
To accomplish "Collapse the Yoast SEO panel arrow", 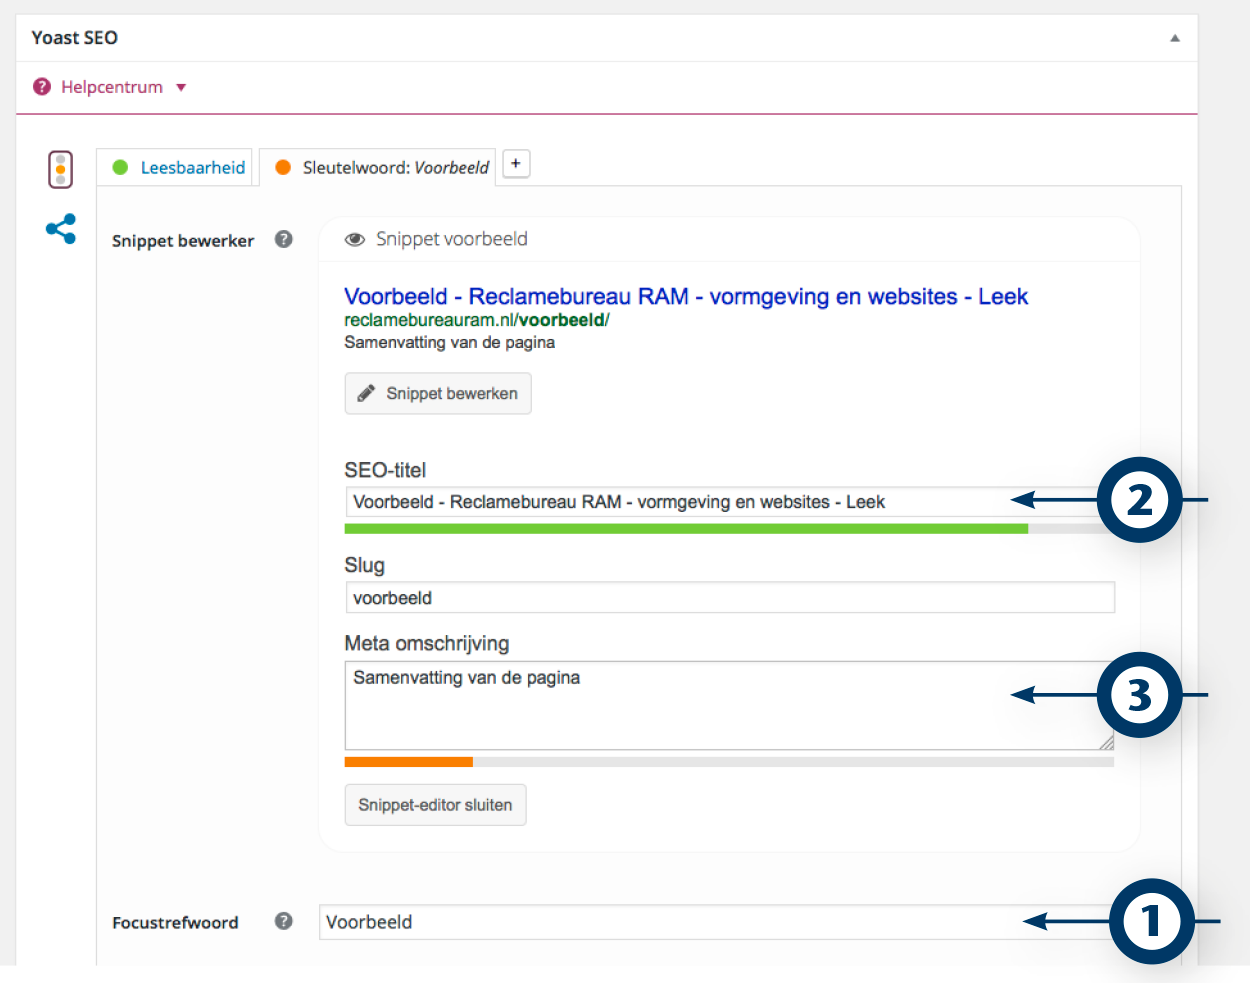I will pyautogui.click(x=1175, y=38).
